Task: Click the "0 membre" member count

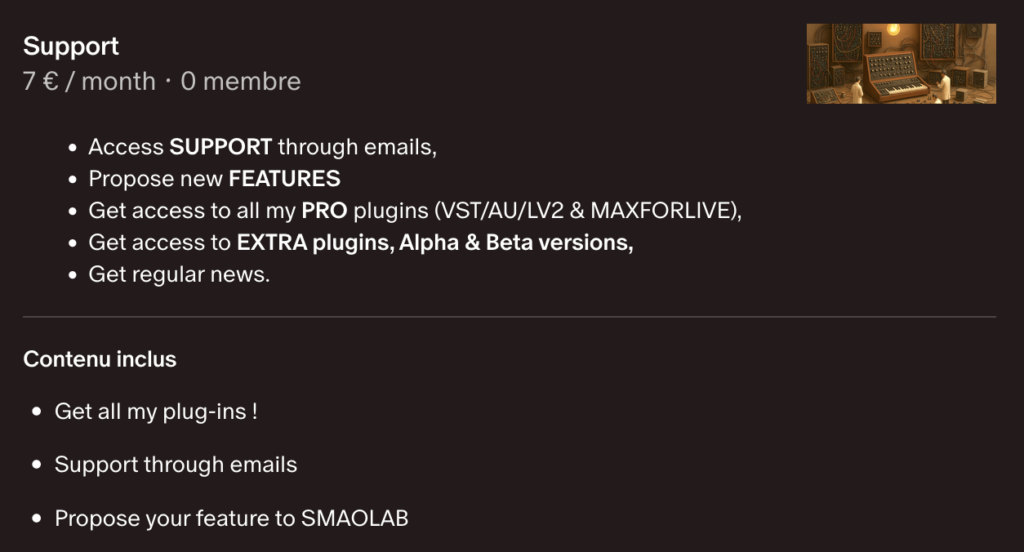Action: pos(240,81)
